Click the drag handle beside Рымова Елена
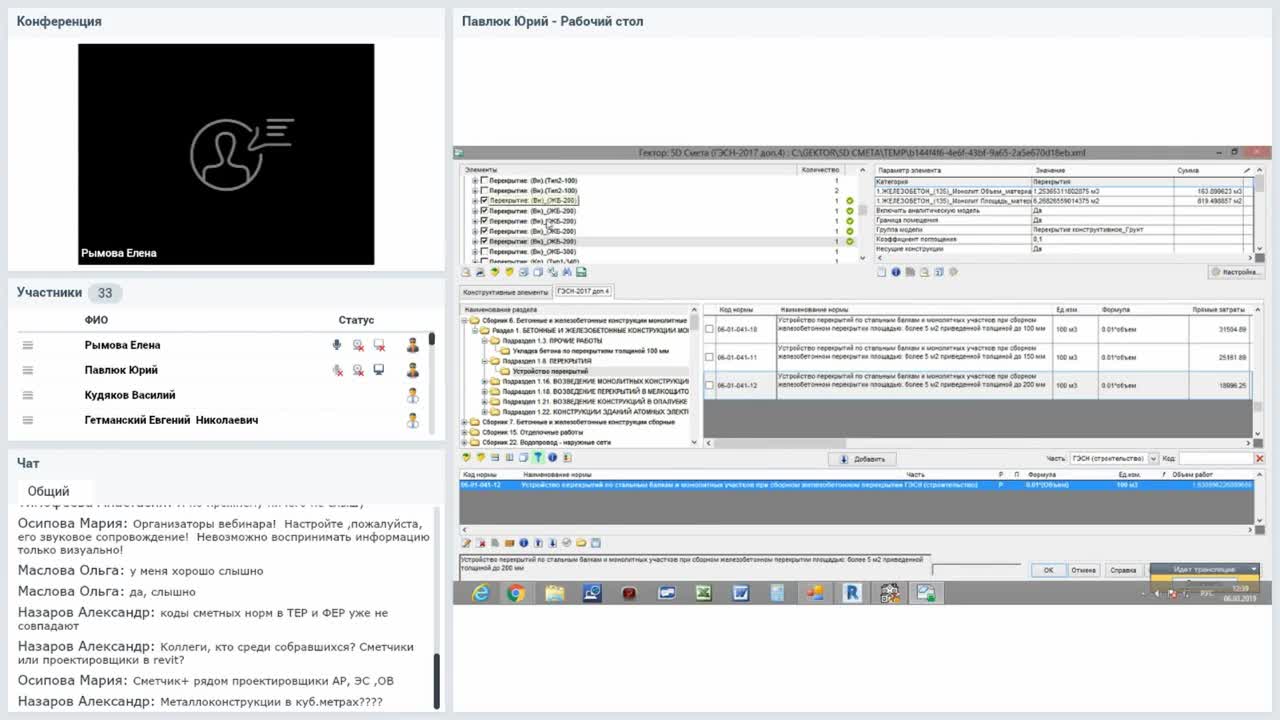This screenshot has height=720, width=1280. click(x=28, y=345)
